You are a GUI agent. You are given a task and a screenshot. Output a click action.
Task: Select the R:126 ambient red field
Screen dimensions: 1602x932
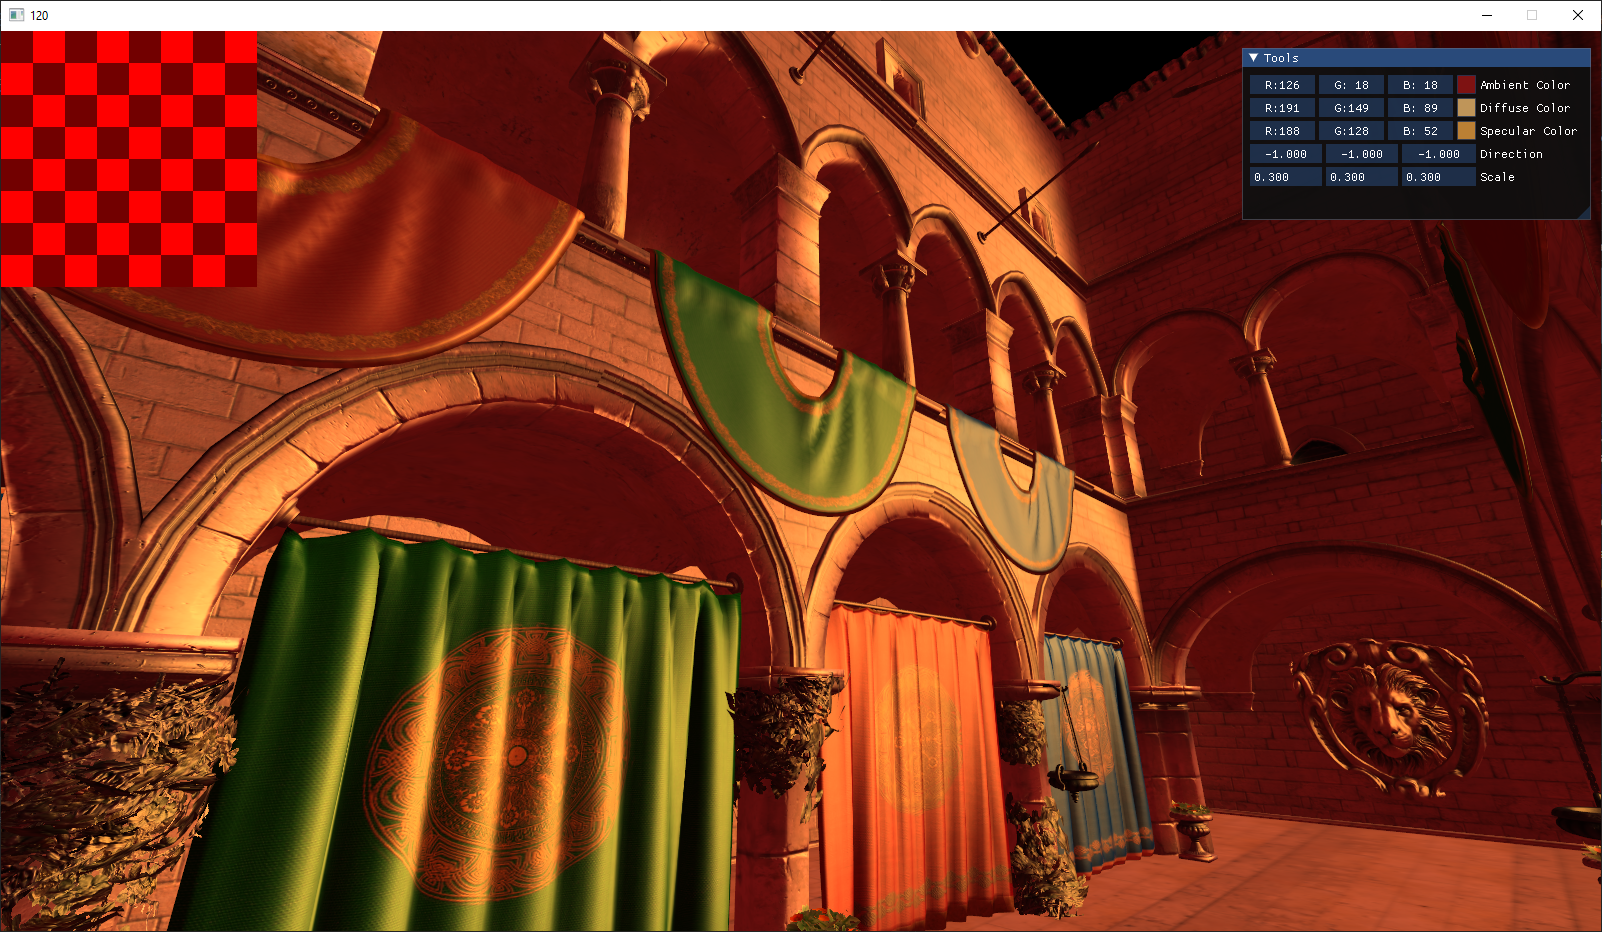coord(1284,84)
